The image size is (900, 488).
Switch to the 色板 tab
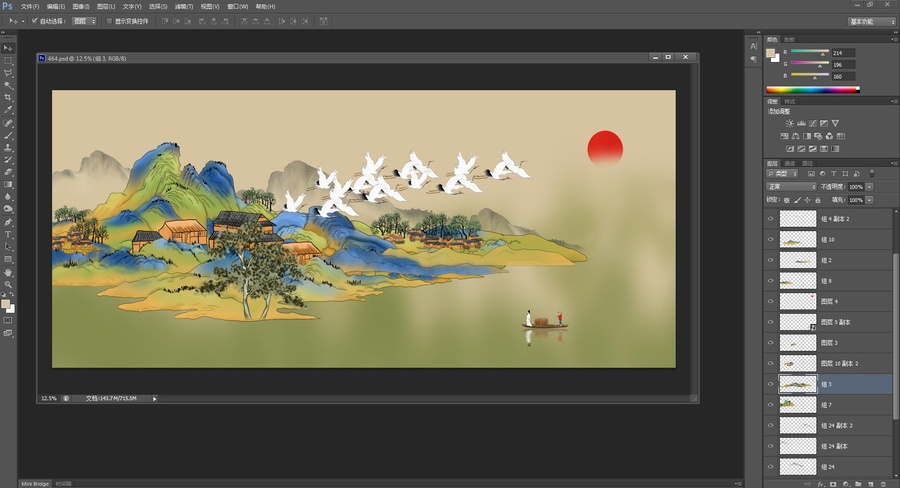[789, 40]
